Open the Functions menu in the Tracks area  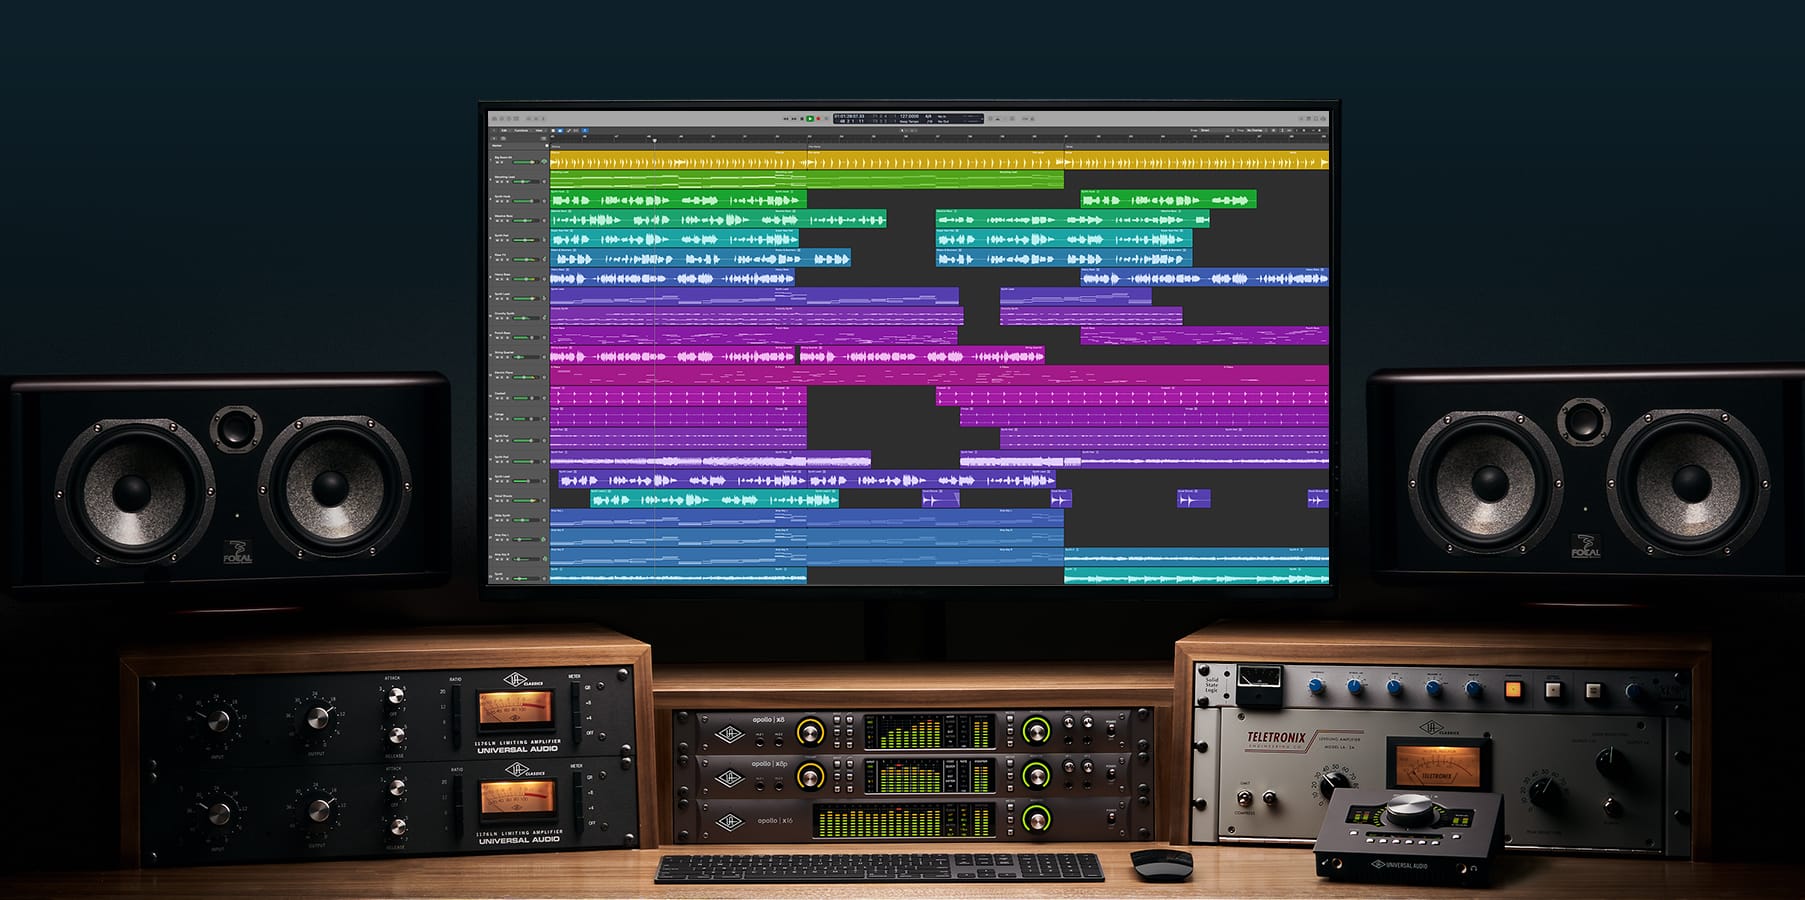[521, 130]
